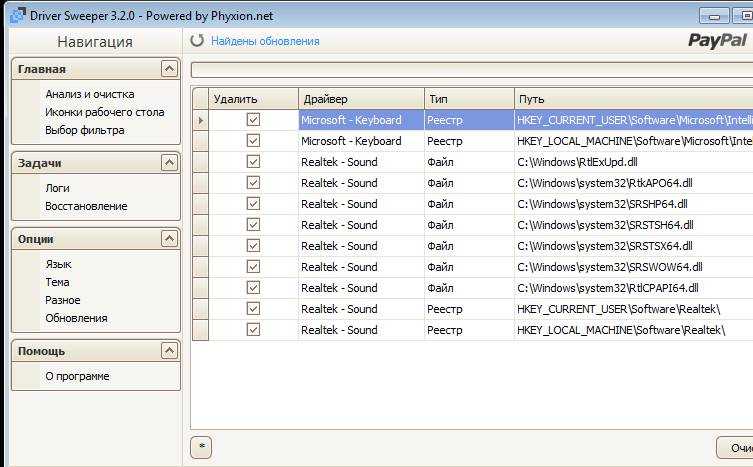Click the refresh icon beside Найдены обновления

tap(197, 41)
